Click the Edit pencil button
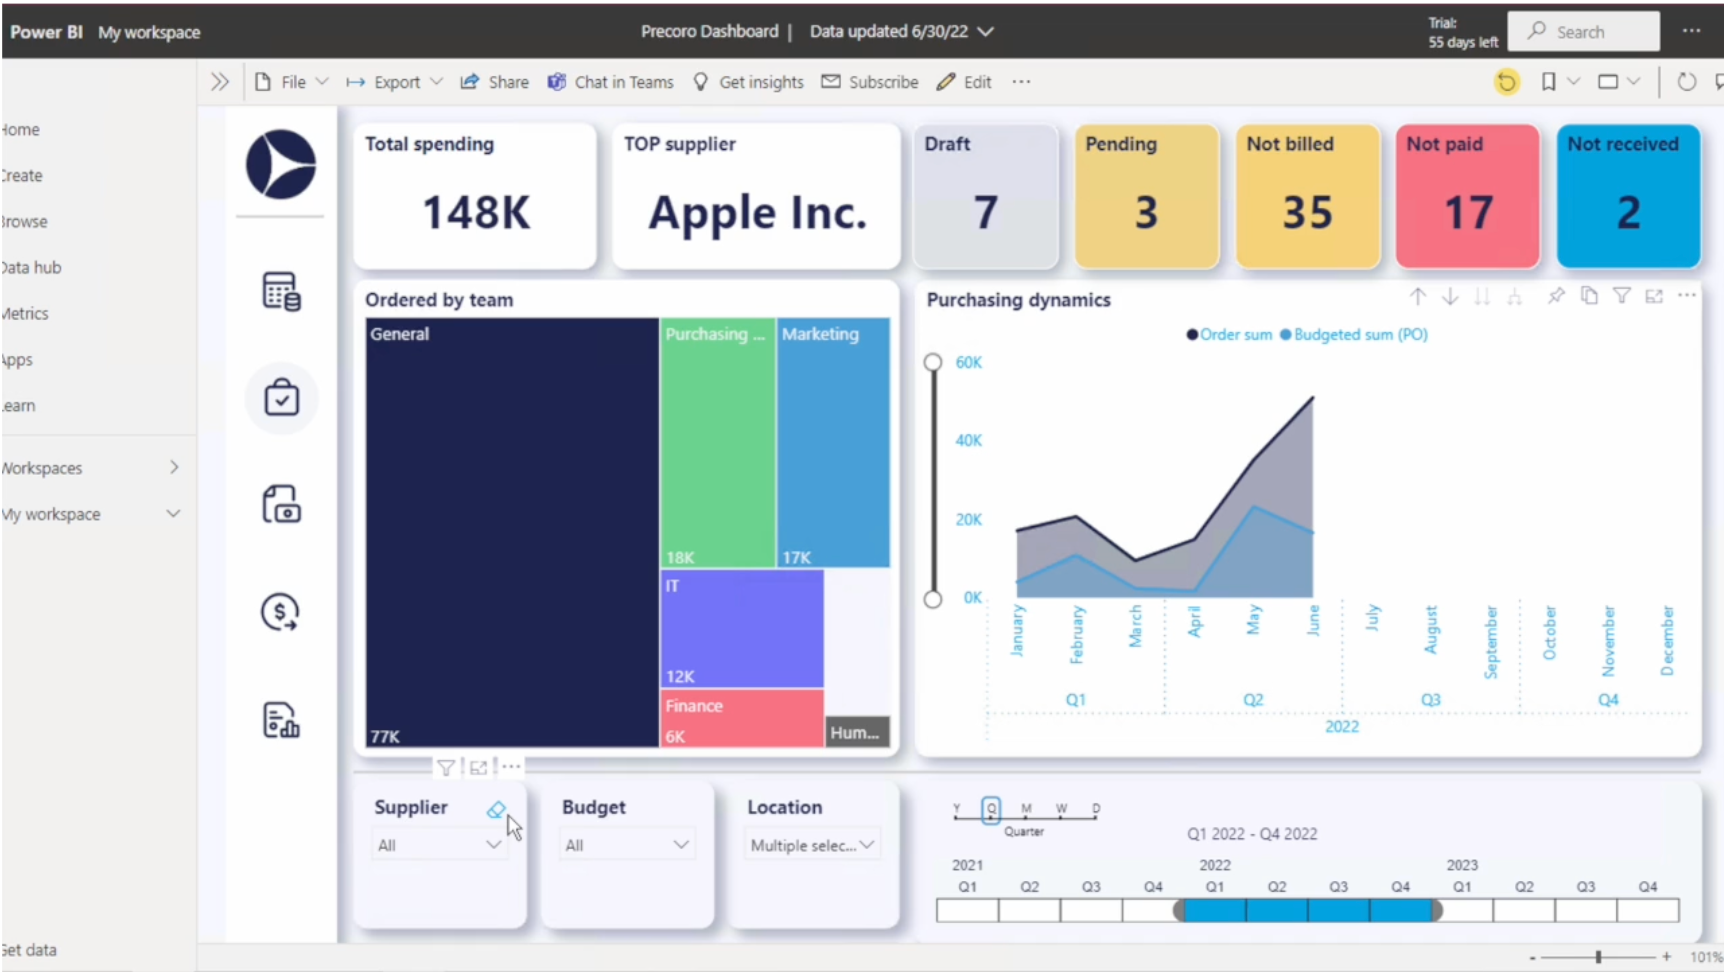 pyautogui.click(x=964, y=82)
